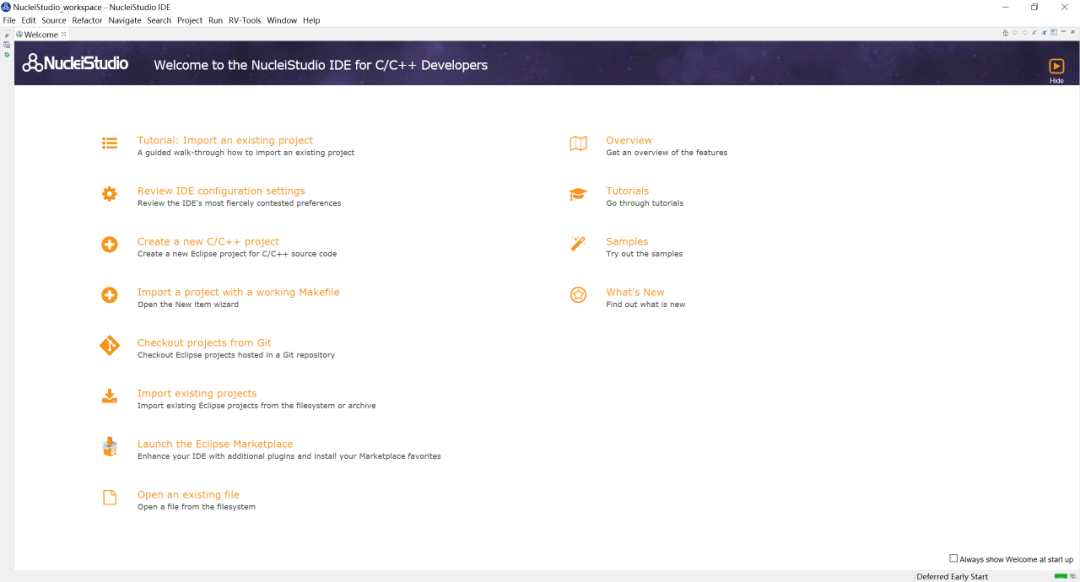
Task: Click Checkout projects from Git link
Action: (x=204, y=342)
